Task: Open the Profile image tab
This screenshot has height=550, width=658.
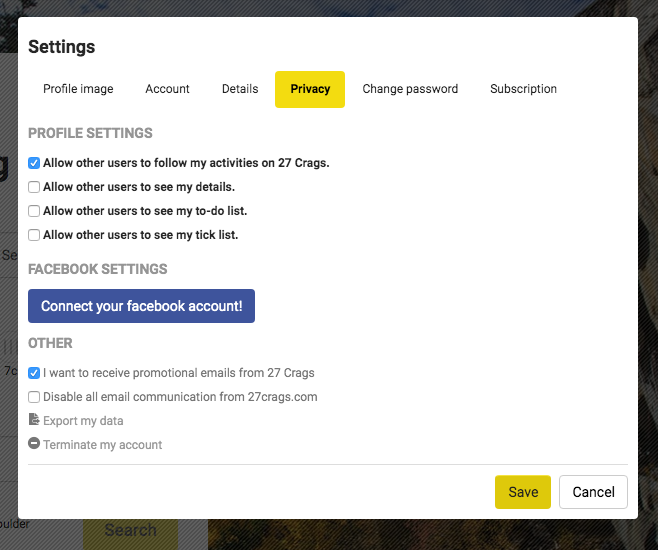Action: click(x=78, y=89)
